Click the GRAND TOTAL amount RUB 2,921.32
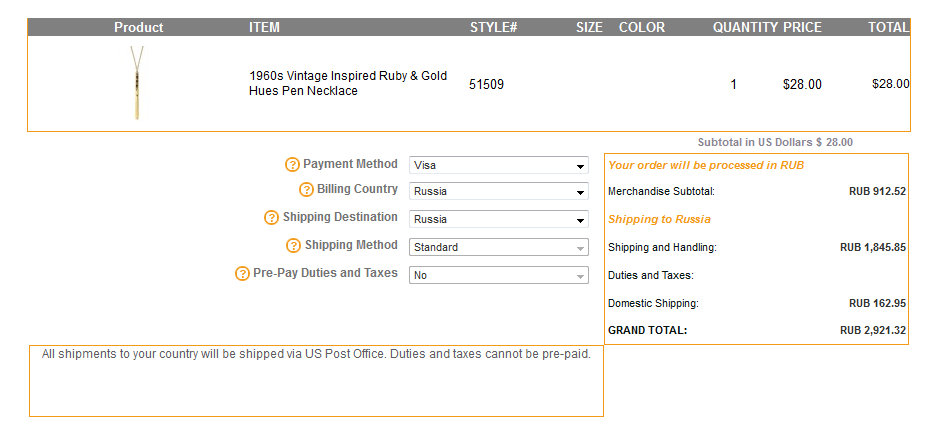Image resolution: width=950 pixels, height=436 pixels. (x=872, y=330)
